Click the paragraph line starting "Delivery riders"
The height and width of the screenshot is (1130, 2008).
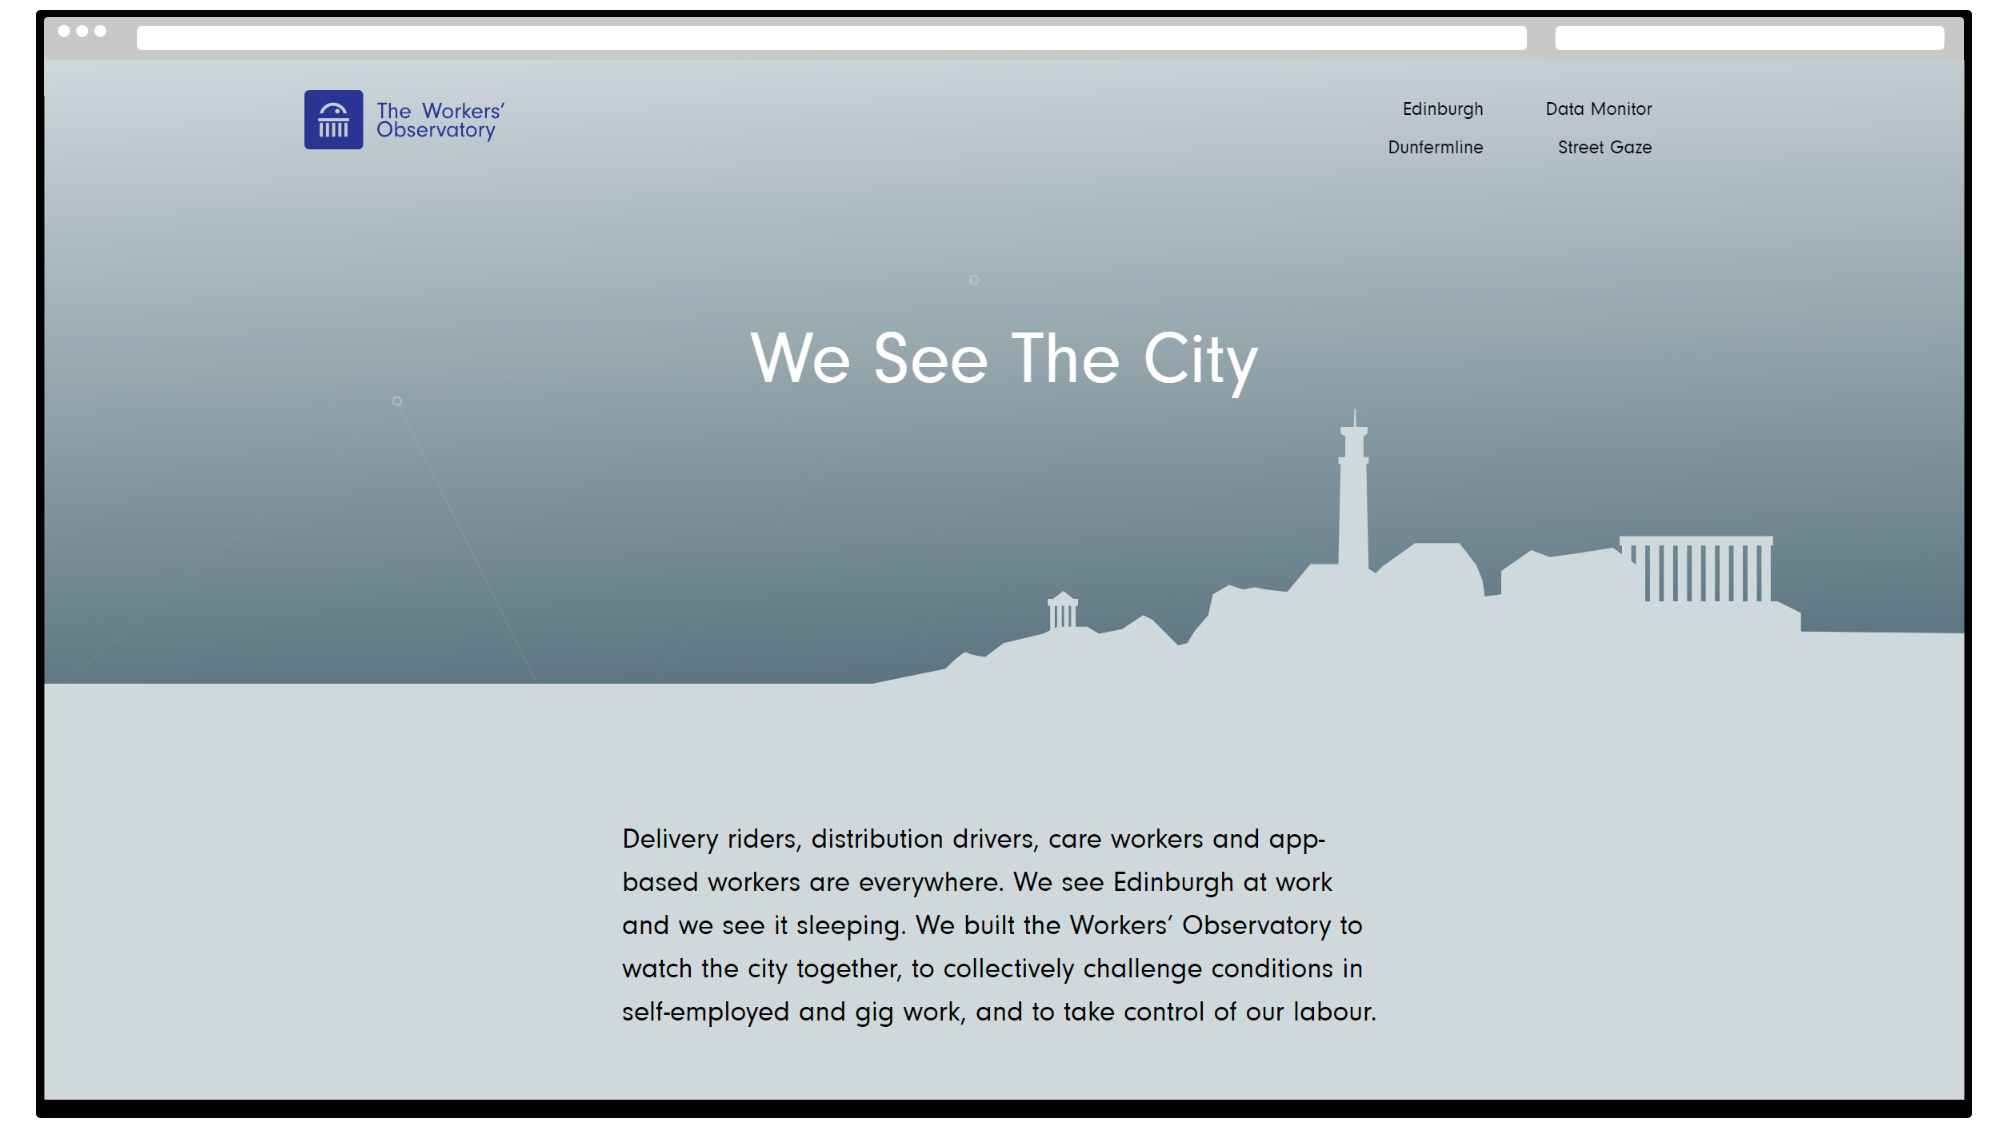(x=972, y=839)
